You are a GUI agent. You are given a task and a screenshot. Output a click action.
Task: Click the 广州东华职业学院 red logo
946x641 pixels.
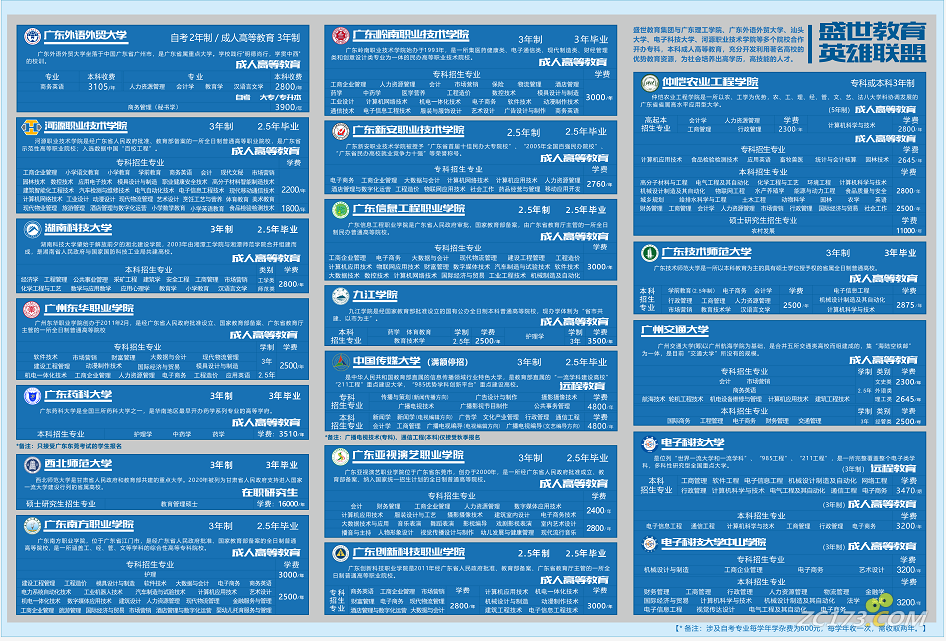point(31,309)
